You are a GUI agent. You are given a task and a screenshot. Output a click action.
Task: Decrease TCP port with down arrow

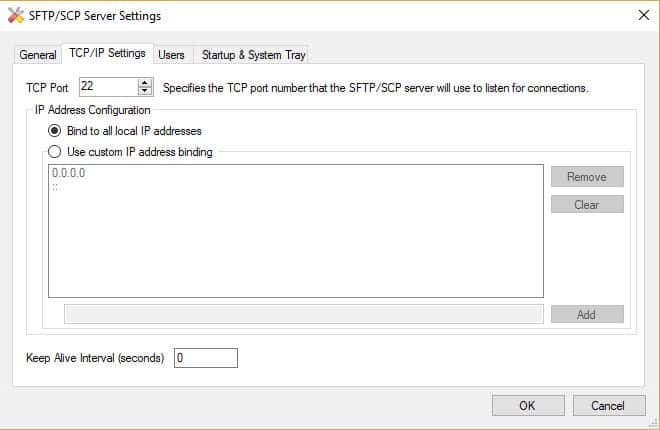pyautogui.click(x=145, y=91)
